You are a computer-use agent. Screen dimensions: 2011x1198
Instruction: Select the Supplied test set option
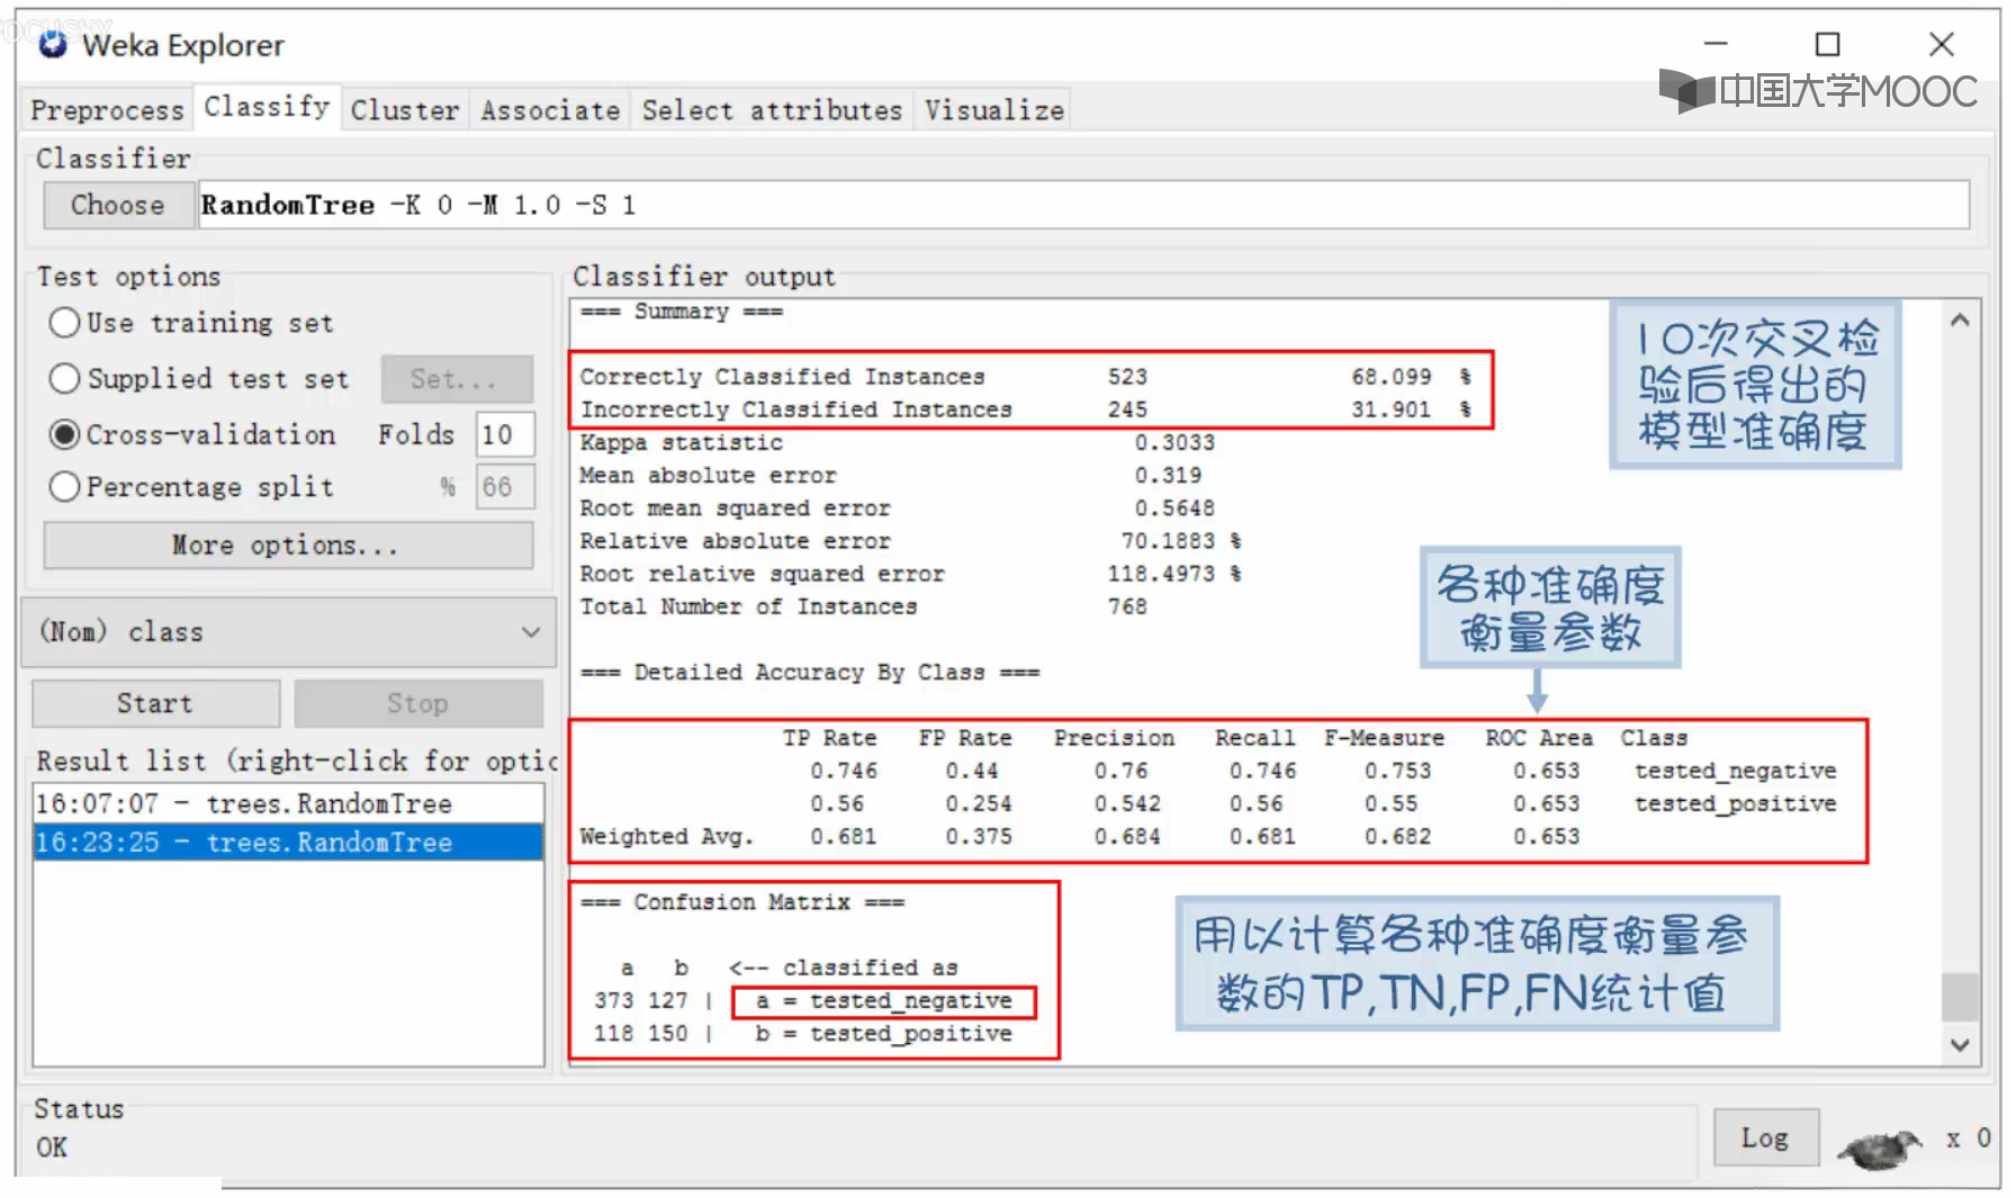coord(65,379)
